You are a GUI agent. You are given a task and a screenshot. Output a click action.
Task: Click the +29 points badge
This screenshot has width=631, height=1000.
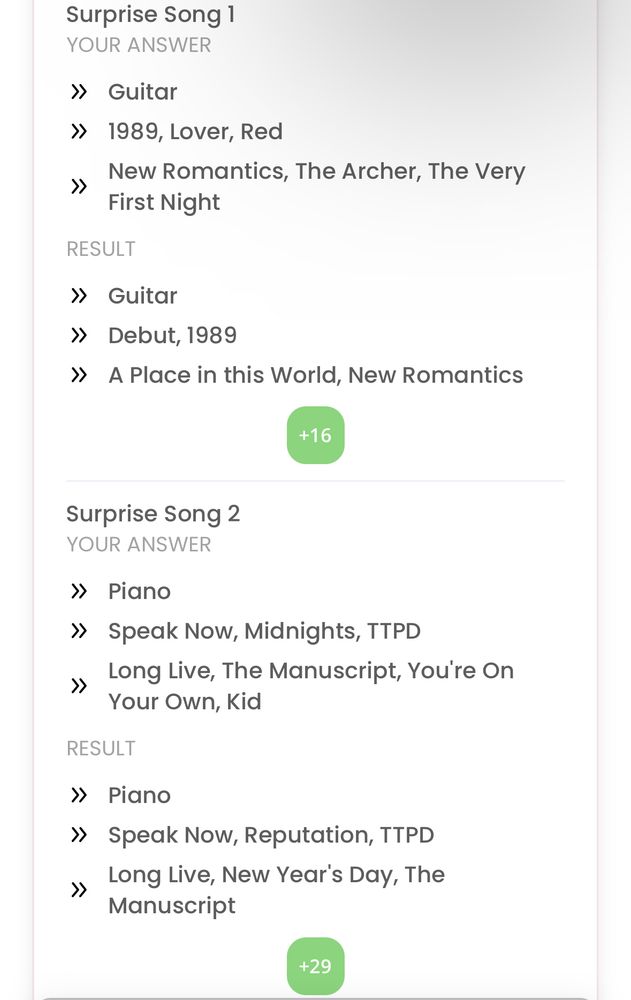[315, 966]
